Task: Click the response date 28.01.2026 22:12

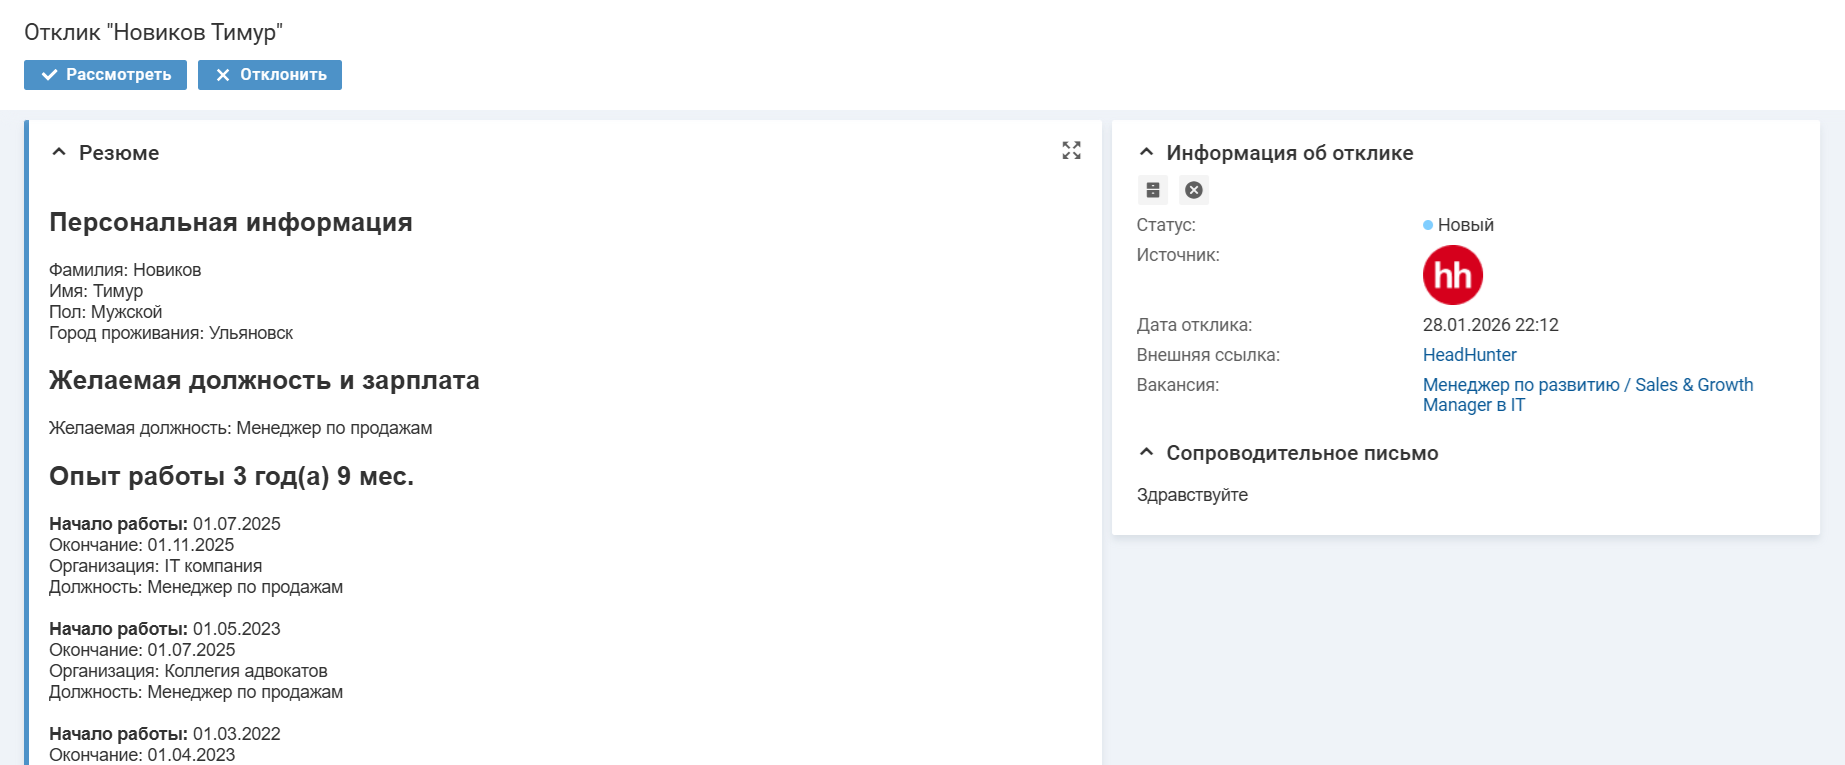Action: pos(1490,325)
